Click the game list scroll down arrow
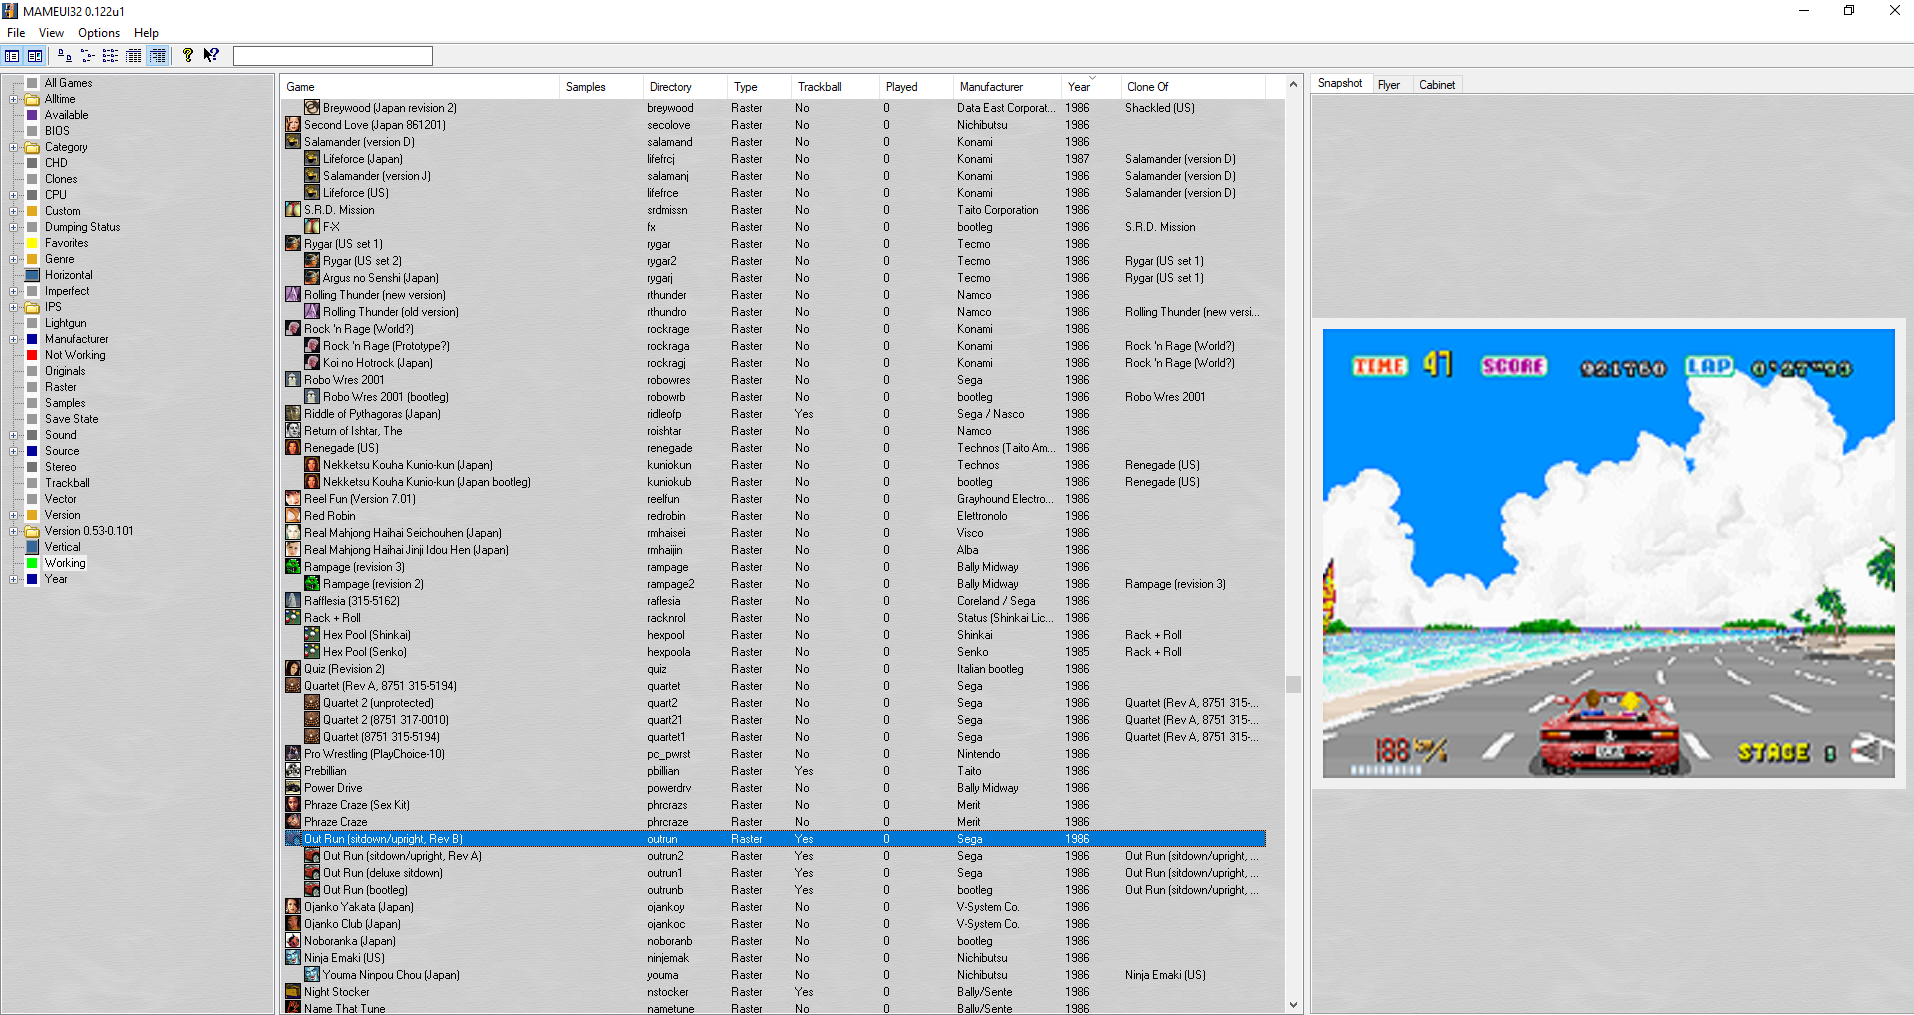1914x1015 pixels. click(1293, 1005)
